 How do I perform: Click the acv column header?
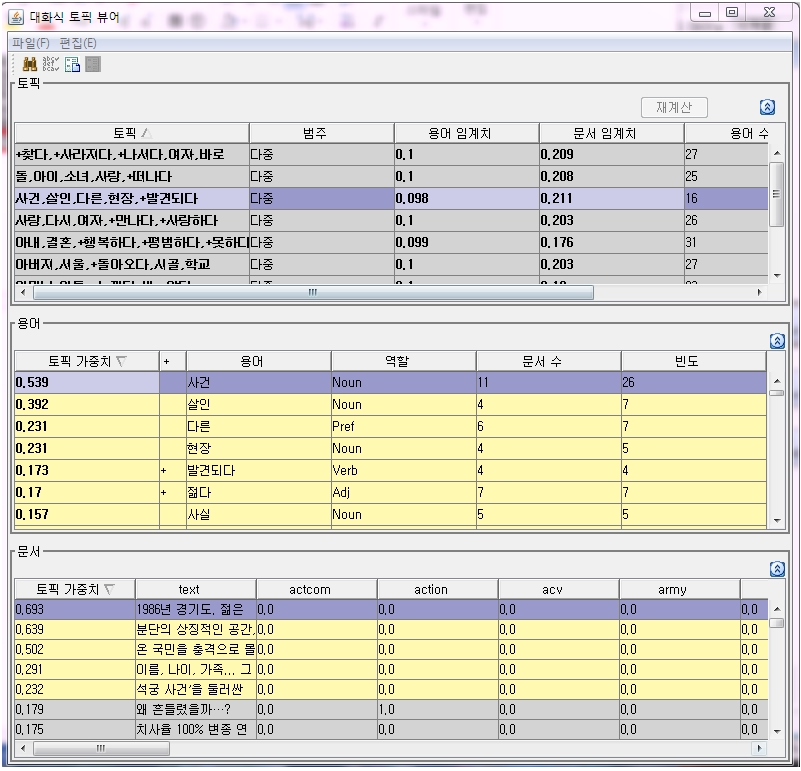pos(559,589)
